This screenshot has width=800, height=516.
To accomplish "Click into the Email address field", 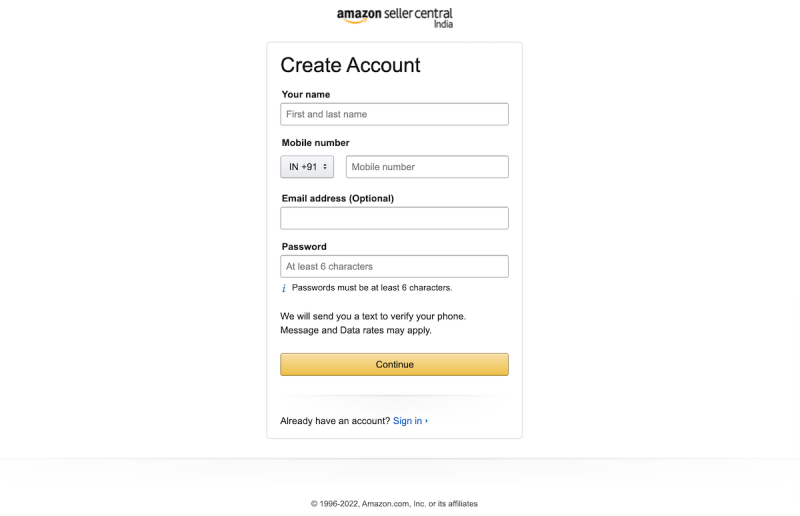I will (394, 218).
